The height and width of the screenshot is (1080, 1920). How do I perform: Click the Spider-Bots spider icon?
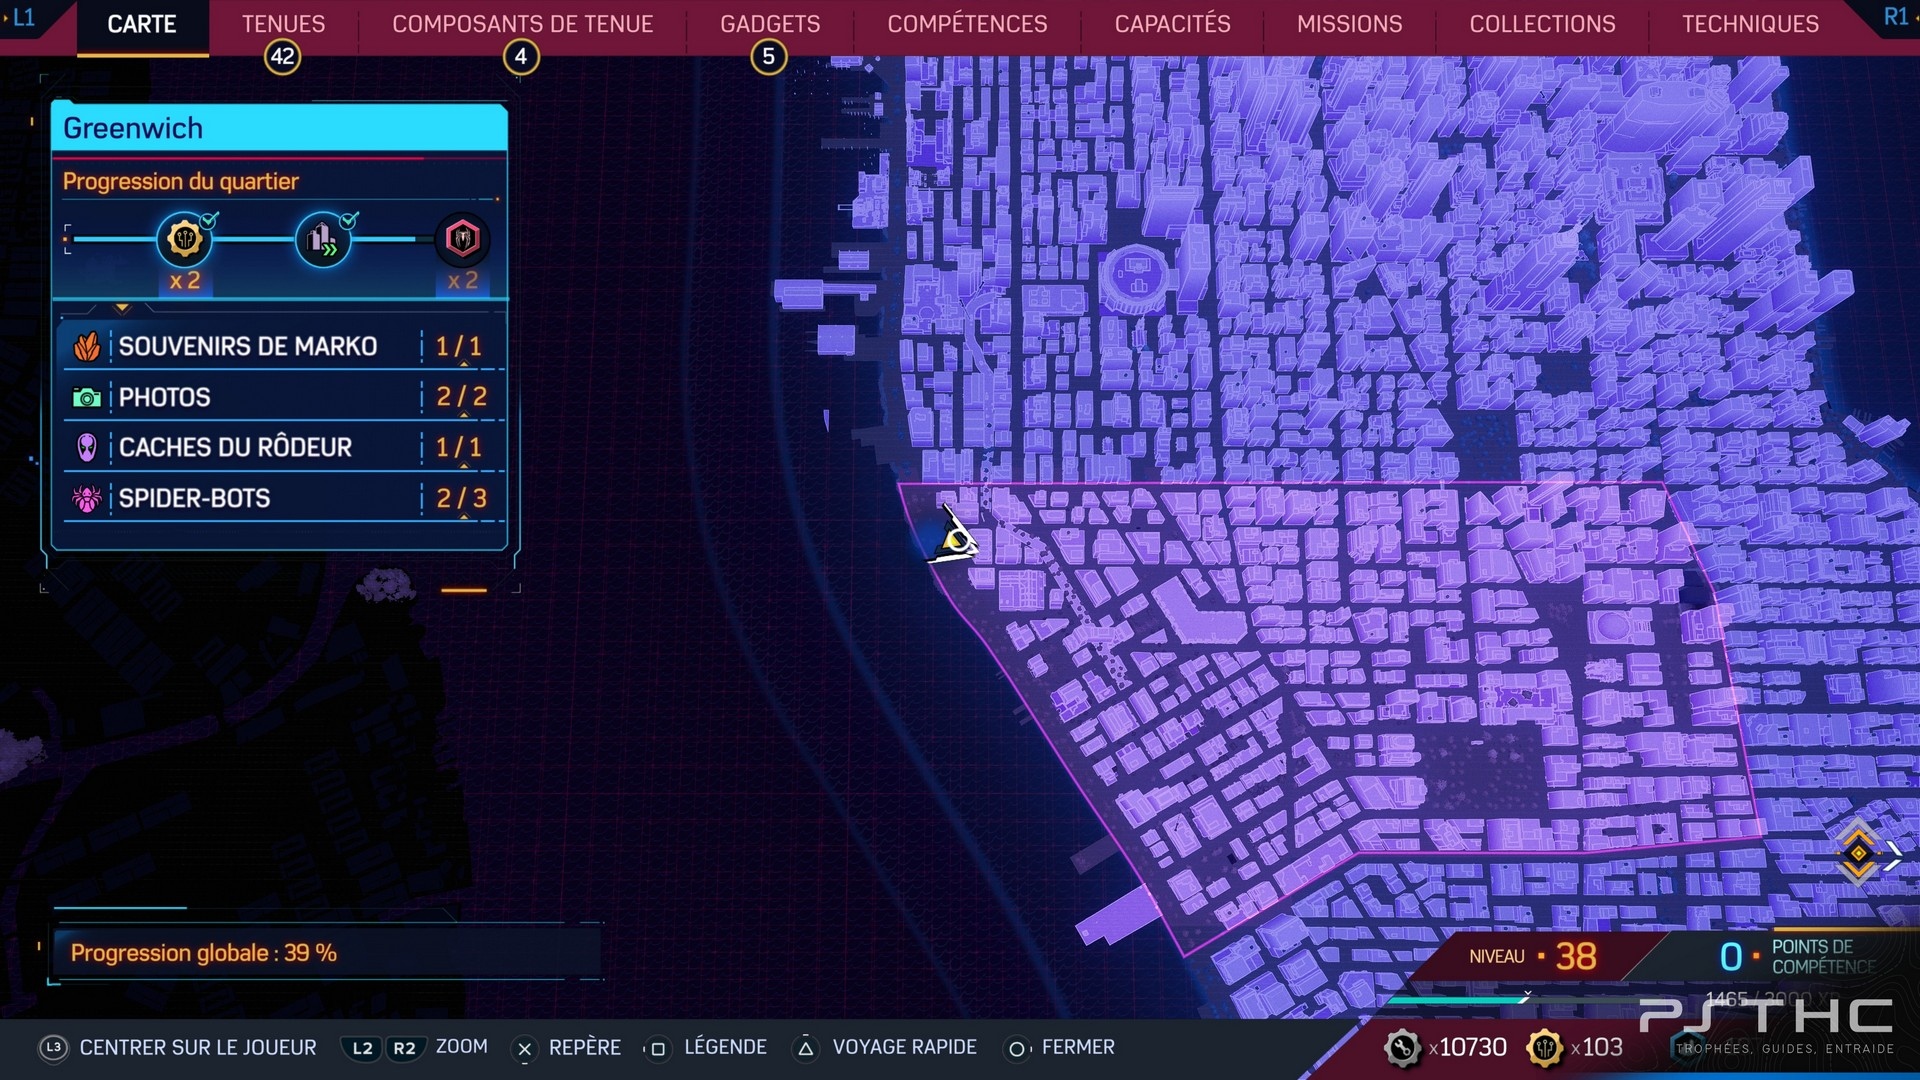pyautogui.click(x=87, y=498)
